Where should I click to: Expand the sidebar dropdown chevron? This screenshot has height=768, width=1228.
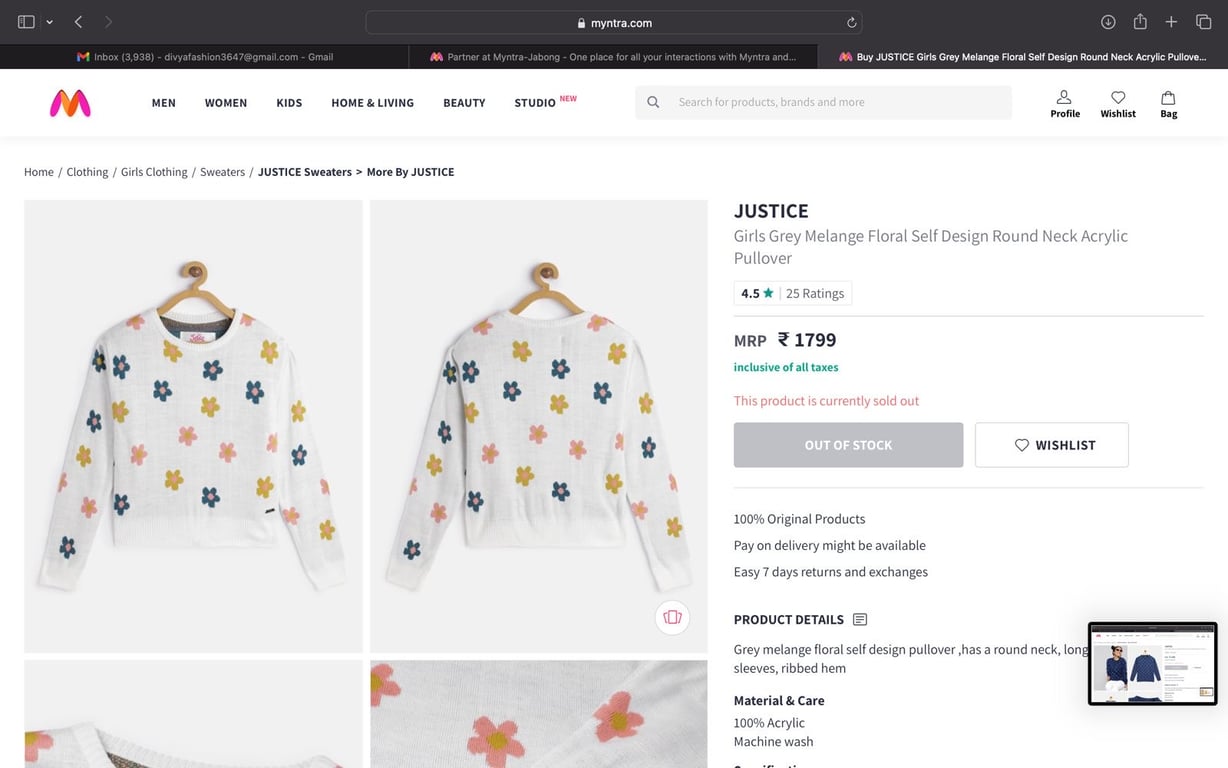[49, 22]
